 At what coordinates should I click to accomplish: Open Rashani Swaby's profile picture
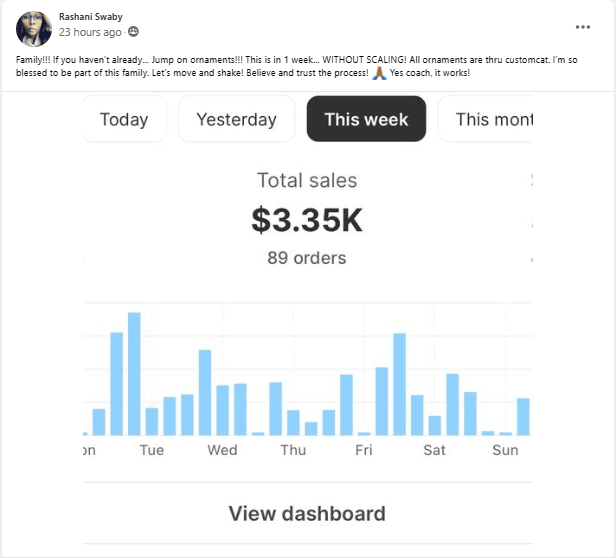(x=33, y=27)
